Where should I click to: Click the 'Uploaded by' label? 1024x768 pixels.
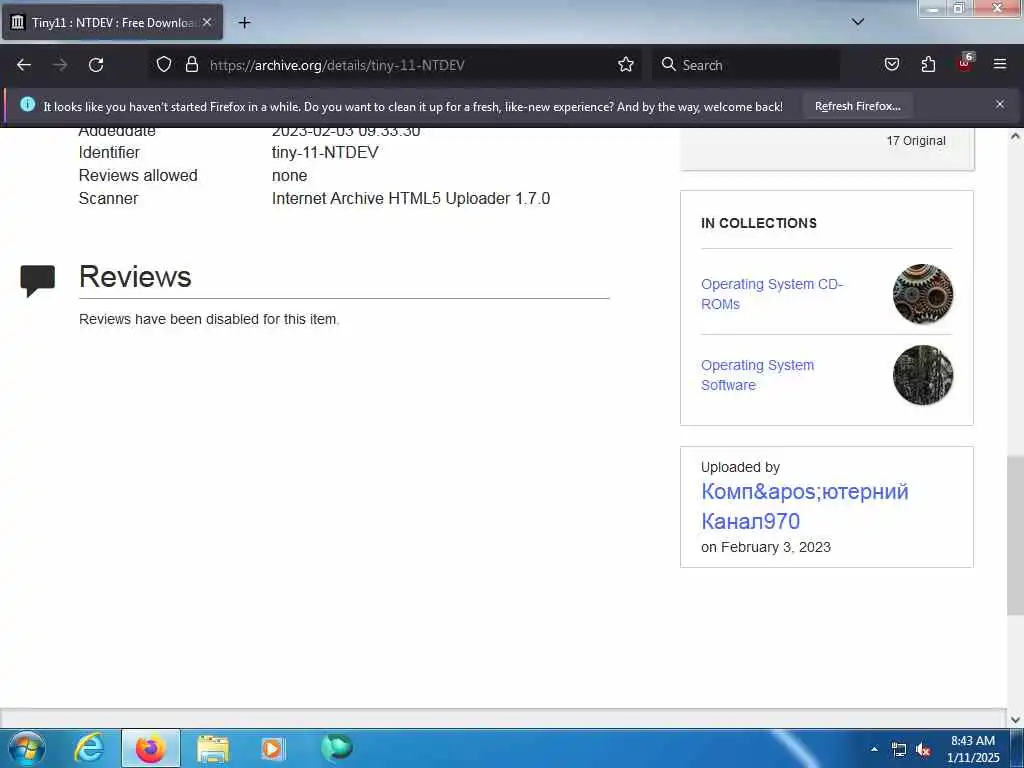tap(741, 467)
